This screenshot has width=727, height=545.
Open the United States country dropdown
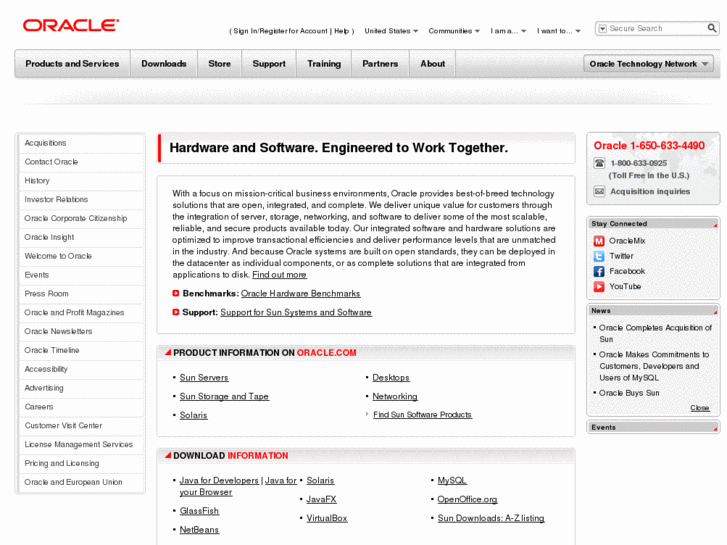(x=391, y=31)
